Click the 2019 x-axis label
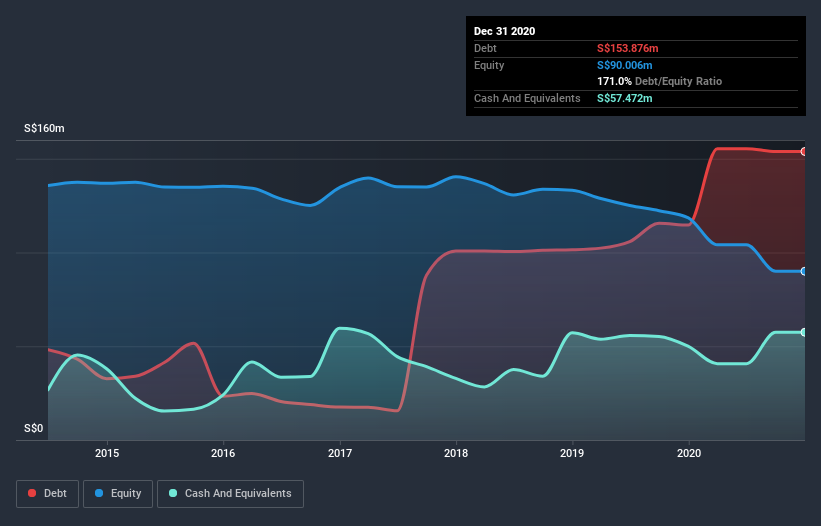821x526 pixels. [x=572, y=453]
